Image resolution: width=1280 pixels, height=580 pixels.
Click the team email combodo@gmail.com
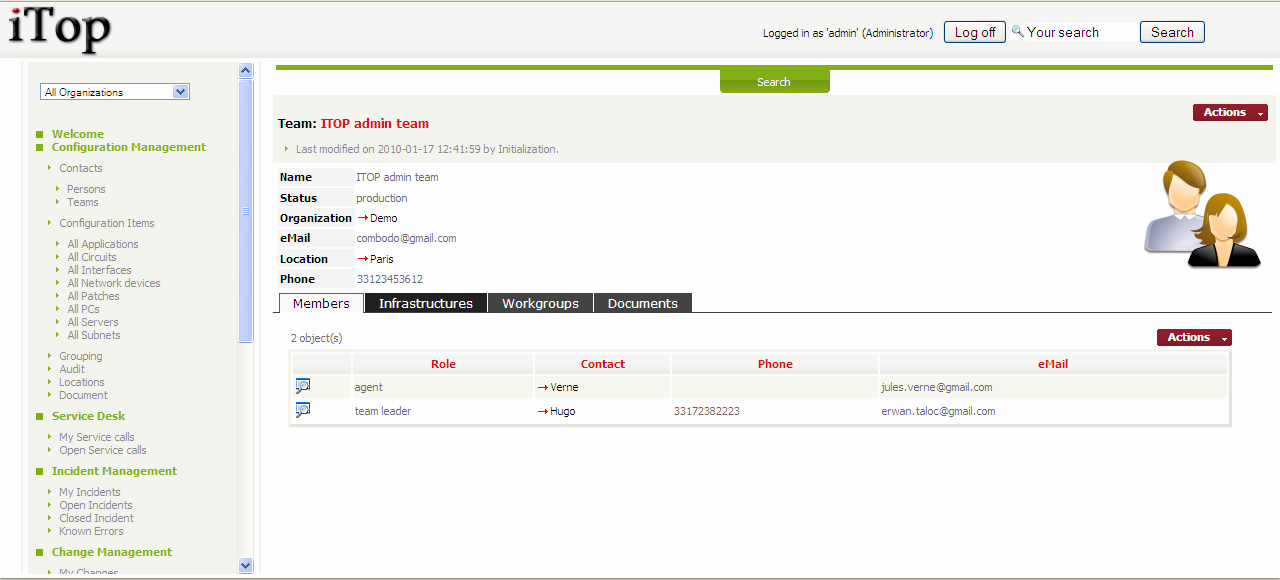tap(406, 238)
